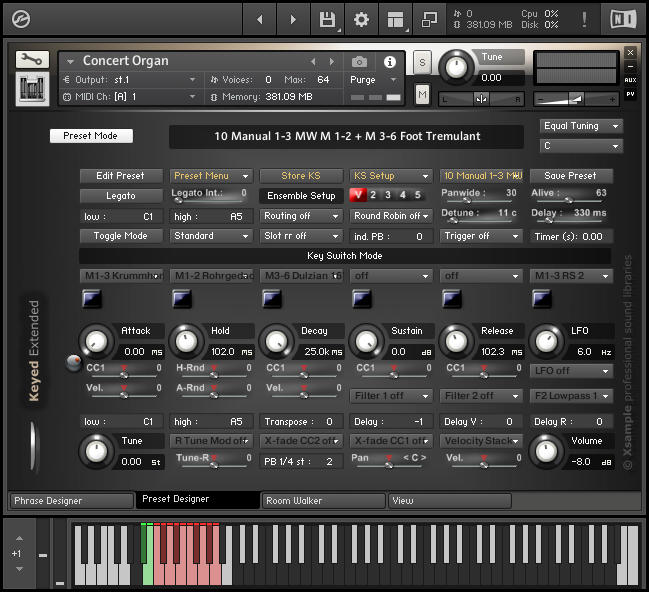Click the Save Preset button

[x=571, y=176]
